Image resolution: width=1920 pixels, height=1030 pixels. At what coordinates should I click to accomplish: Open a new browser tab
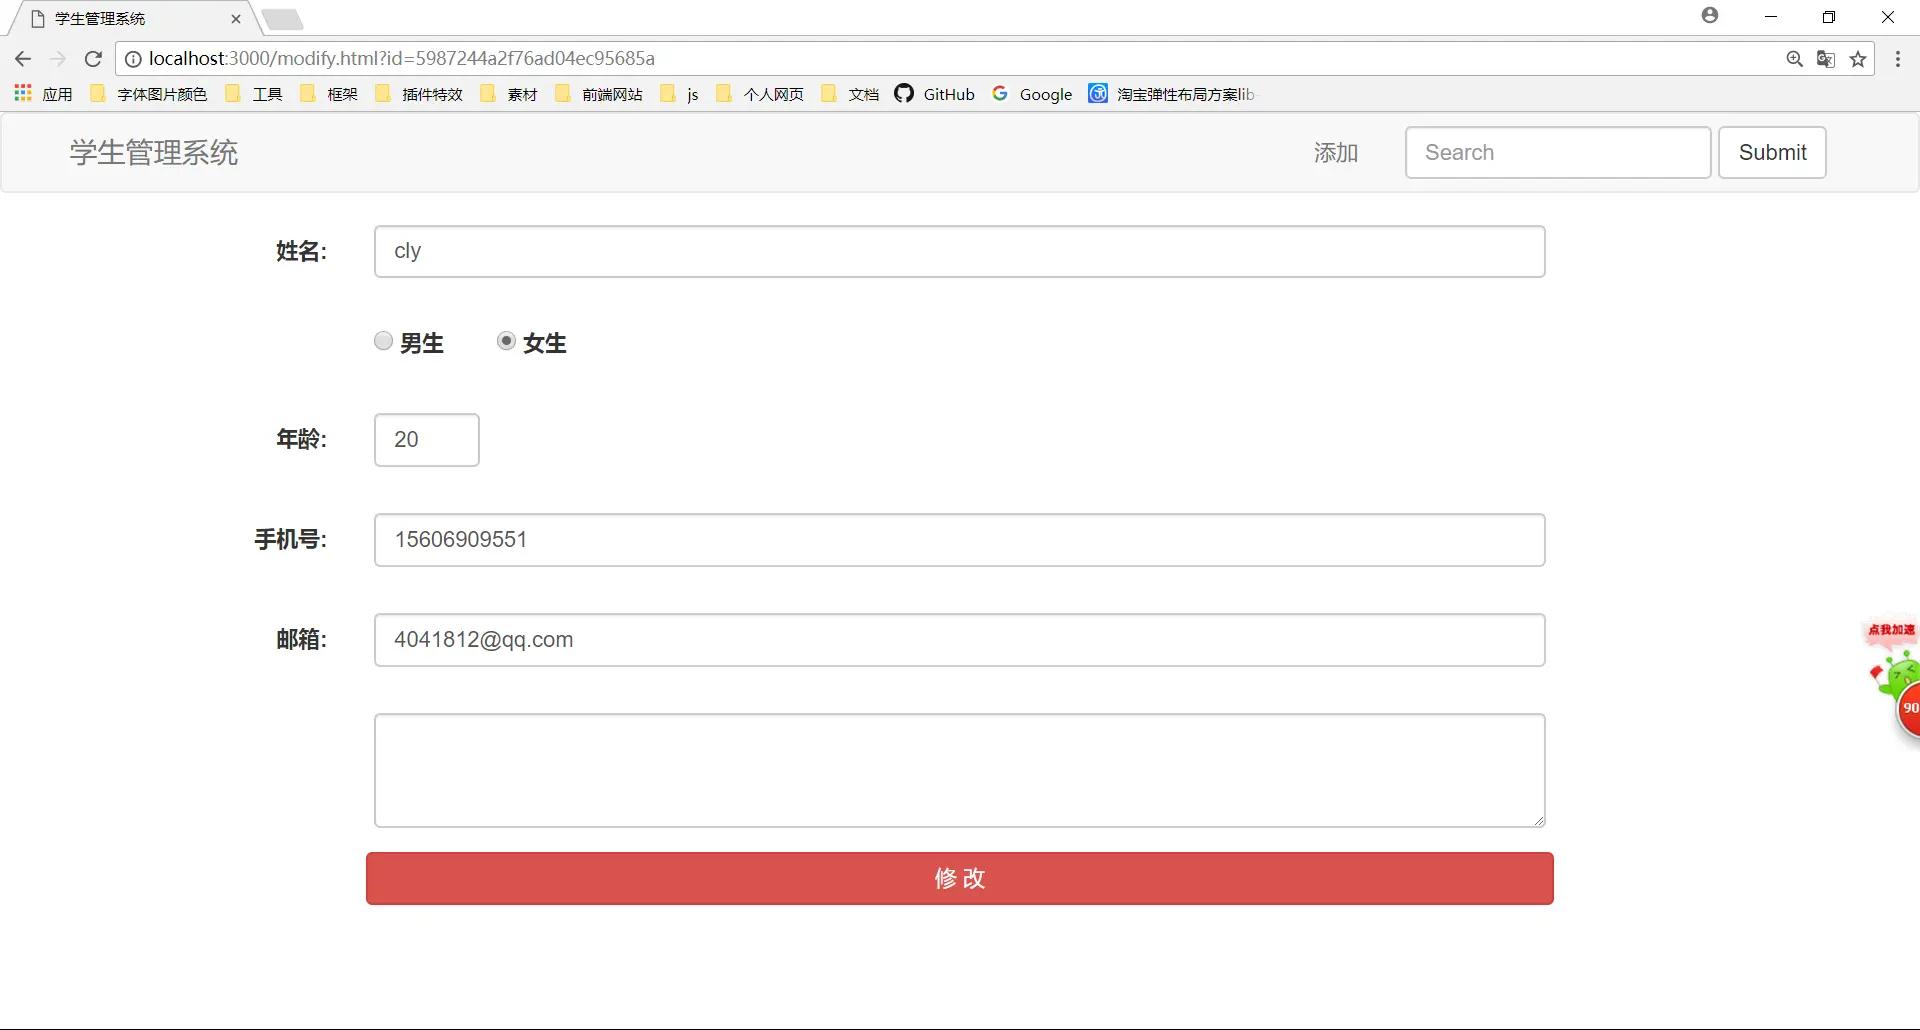click(283, 19)
